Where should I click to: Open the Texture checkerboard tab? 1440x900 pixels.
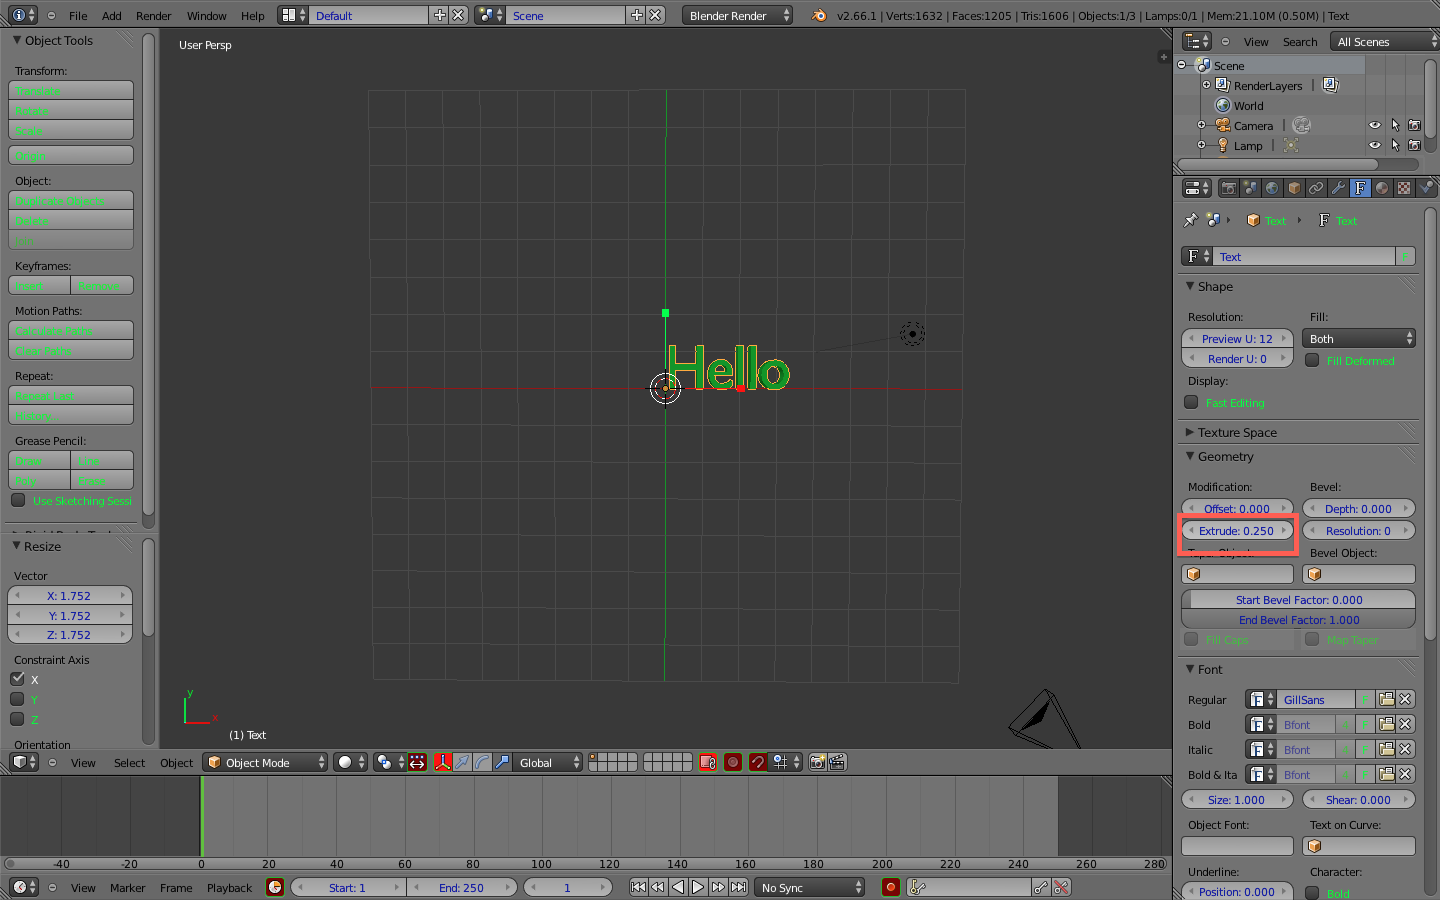pos(1404,188)
